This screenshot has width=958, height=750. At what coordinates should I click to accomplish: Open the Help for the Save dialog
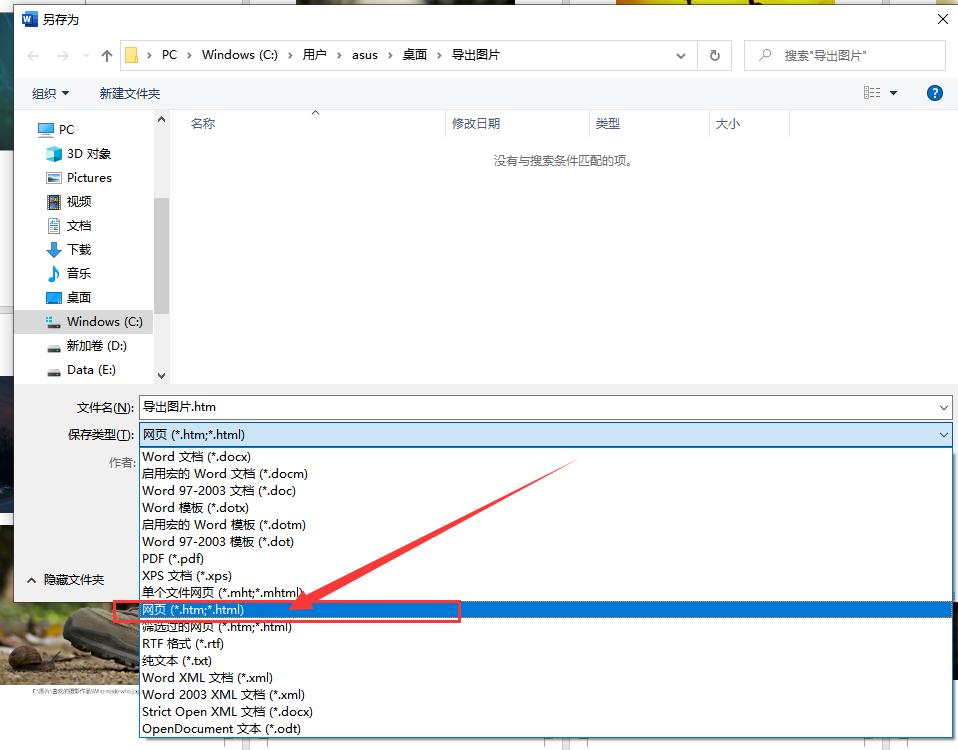933,93
